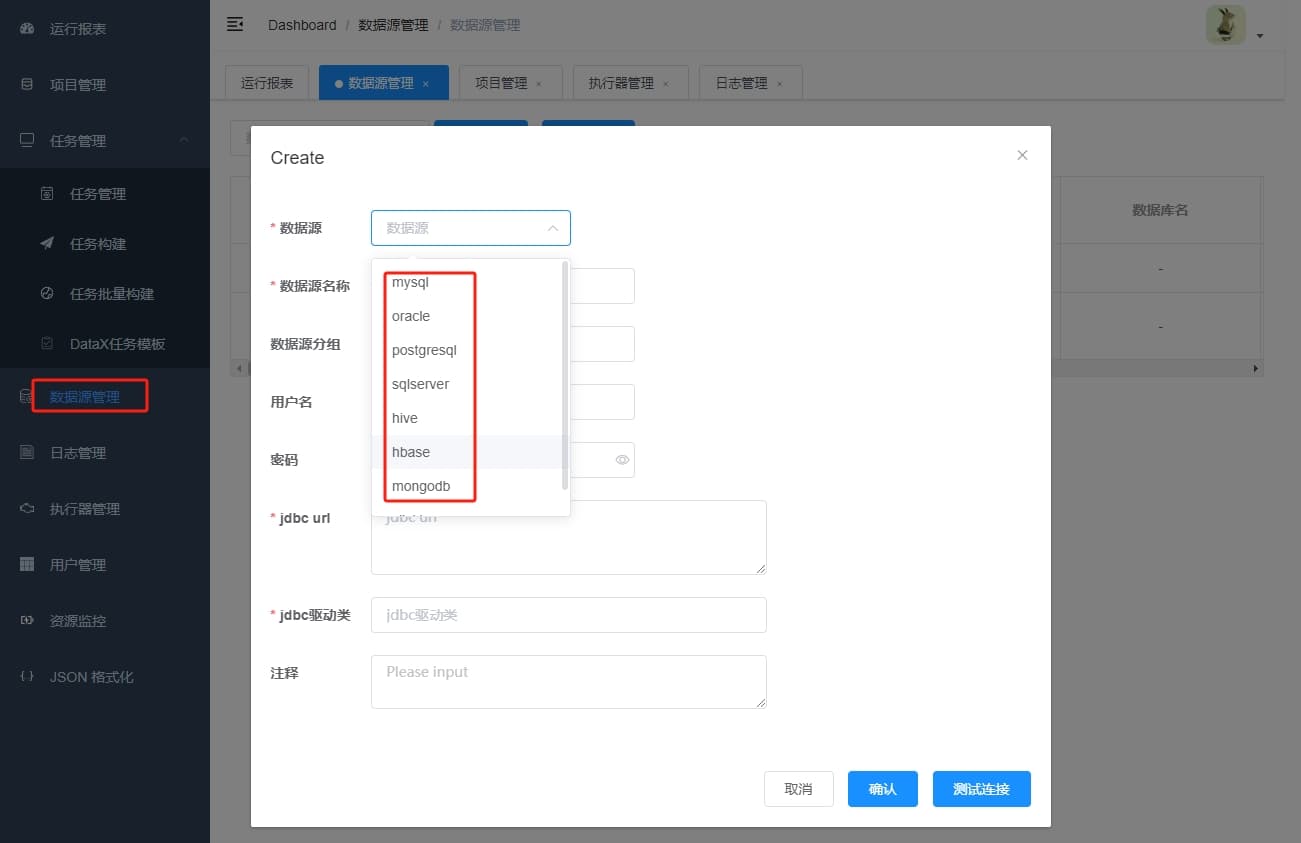This screenshot has width=1301, height=843.
Task: Collapse the 数据源 dropdown via arrow
Action: tap(552, 228)
